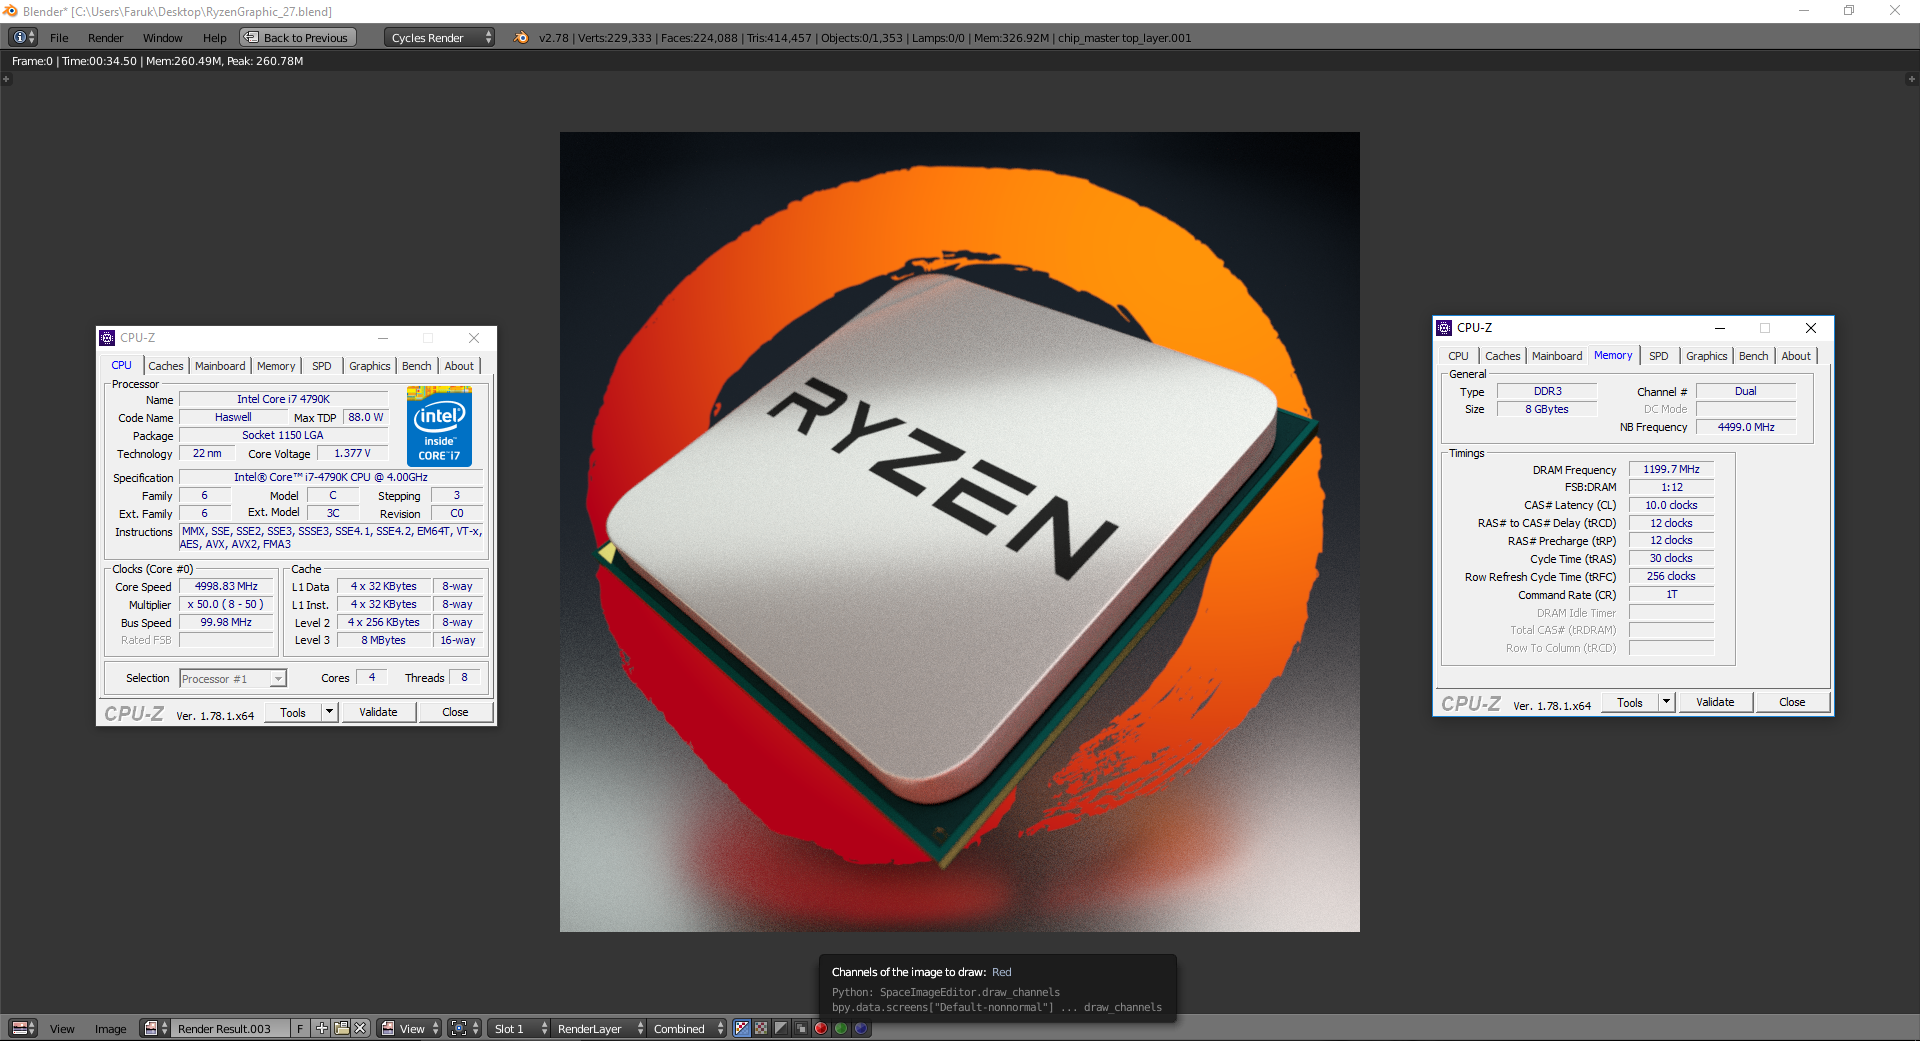Image resolution: width=1920 pixels, height=1041 pixels.
Task: Switch to Bench tab in left CPU-Z
Action: click(x=417, y=366)
